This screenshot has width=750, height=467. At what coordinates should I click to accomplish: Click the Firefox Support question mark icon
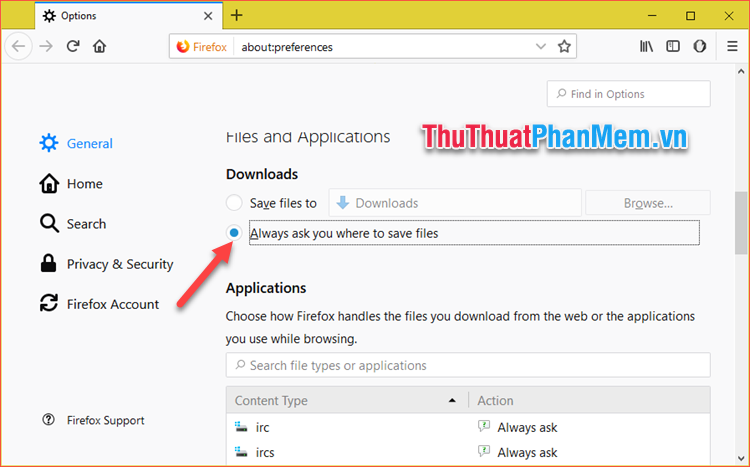48,420
